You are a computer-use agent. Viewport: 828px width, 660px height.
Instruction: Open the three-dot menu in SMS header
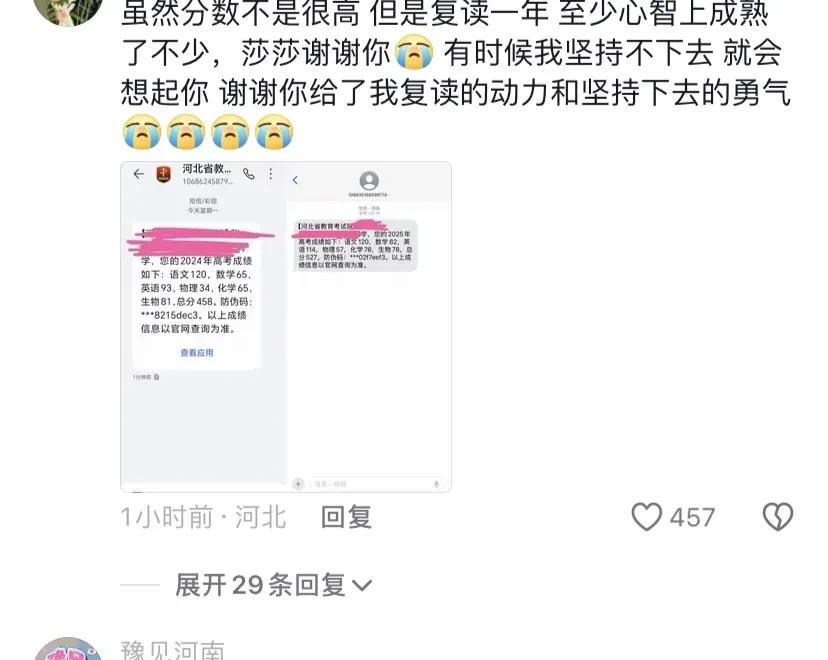coord(270,174)
